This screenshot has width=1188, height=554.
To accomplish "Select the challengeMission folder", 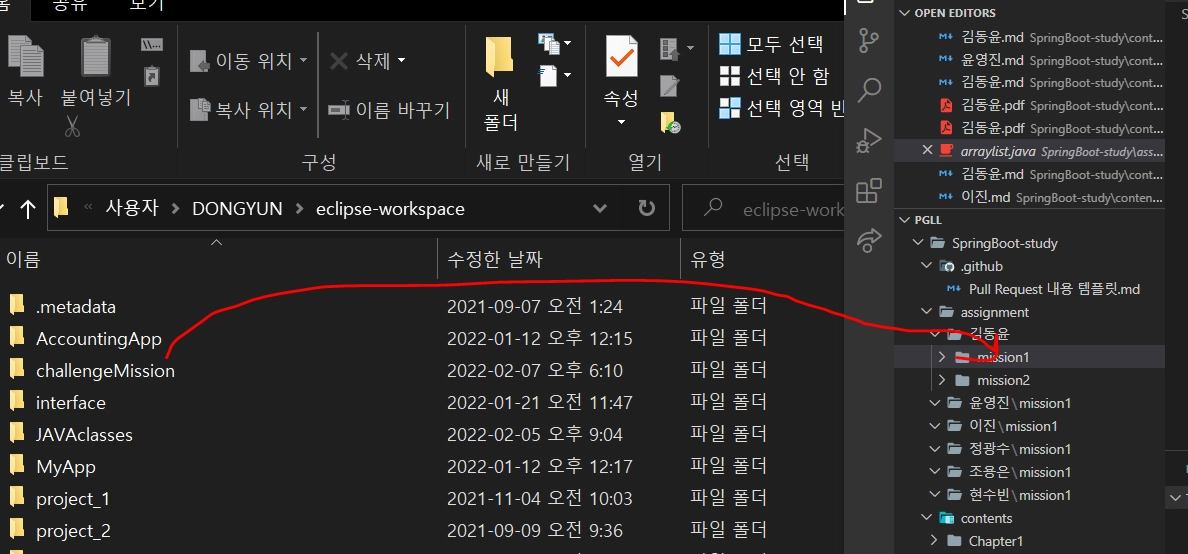I will [x=105, y=371].
